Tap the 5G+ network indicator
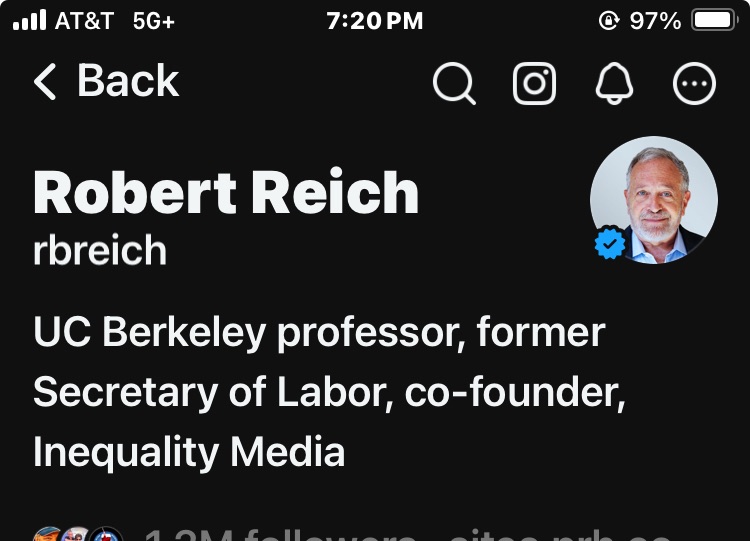The width and height of the screenshot is (750, 541). point(154,20)
